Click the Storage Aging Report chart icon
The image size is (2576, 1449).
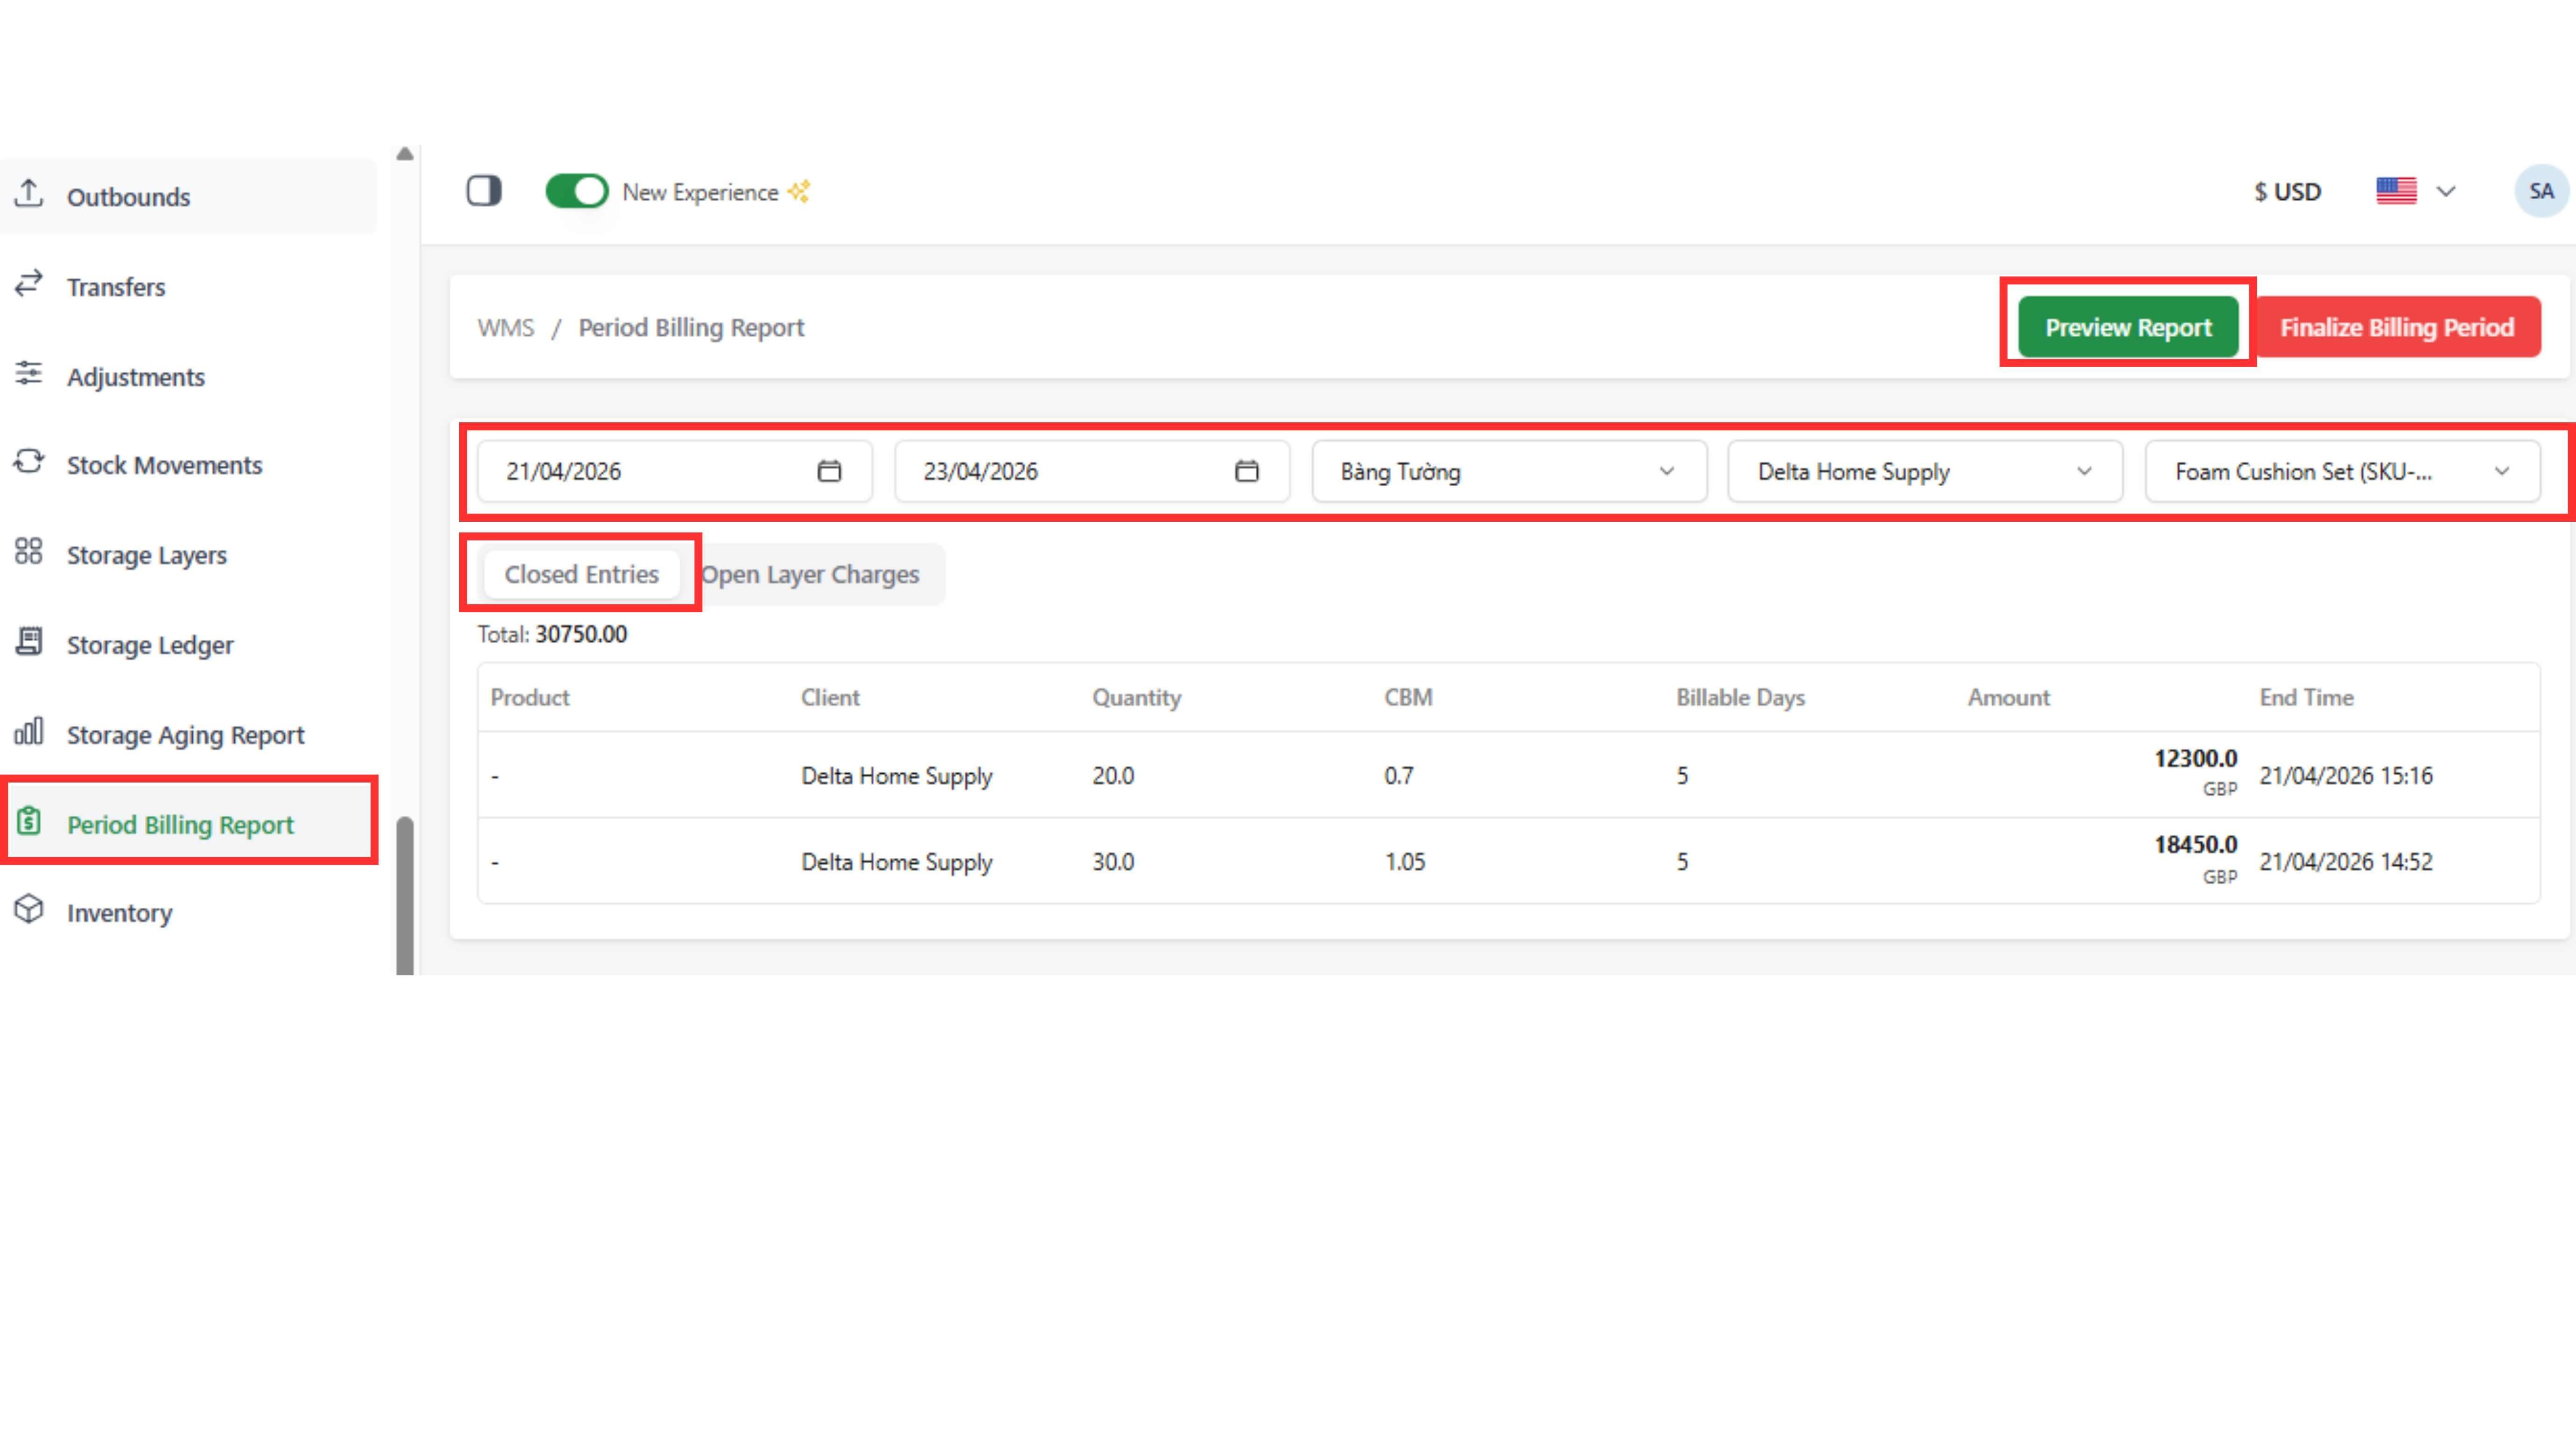[29, 732]
